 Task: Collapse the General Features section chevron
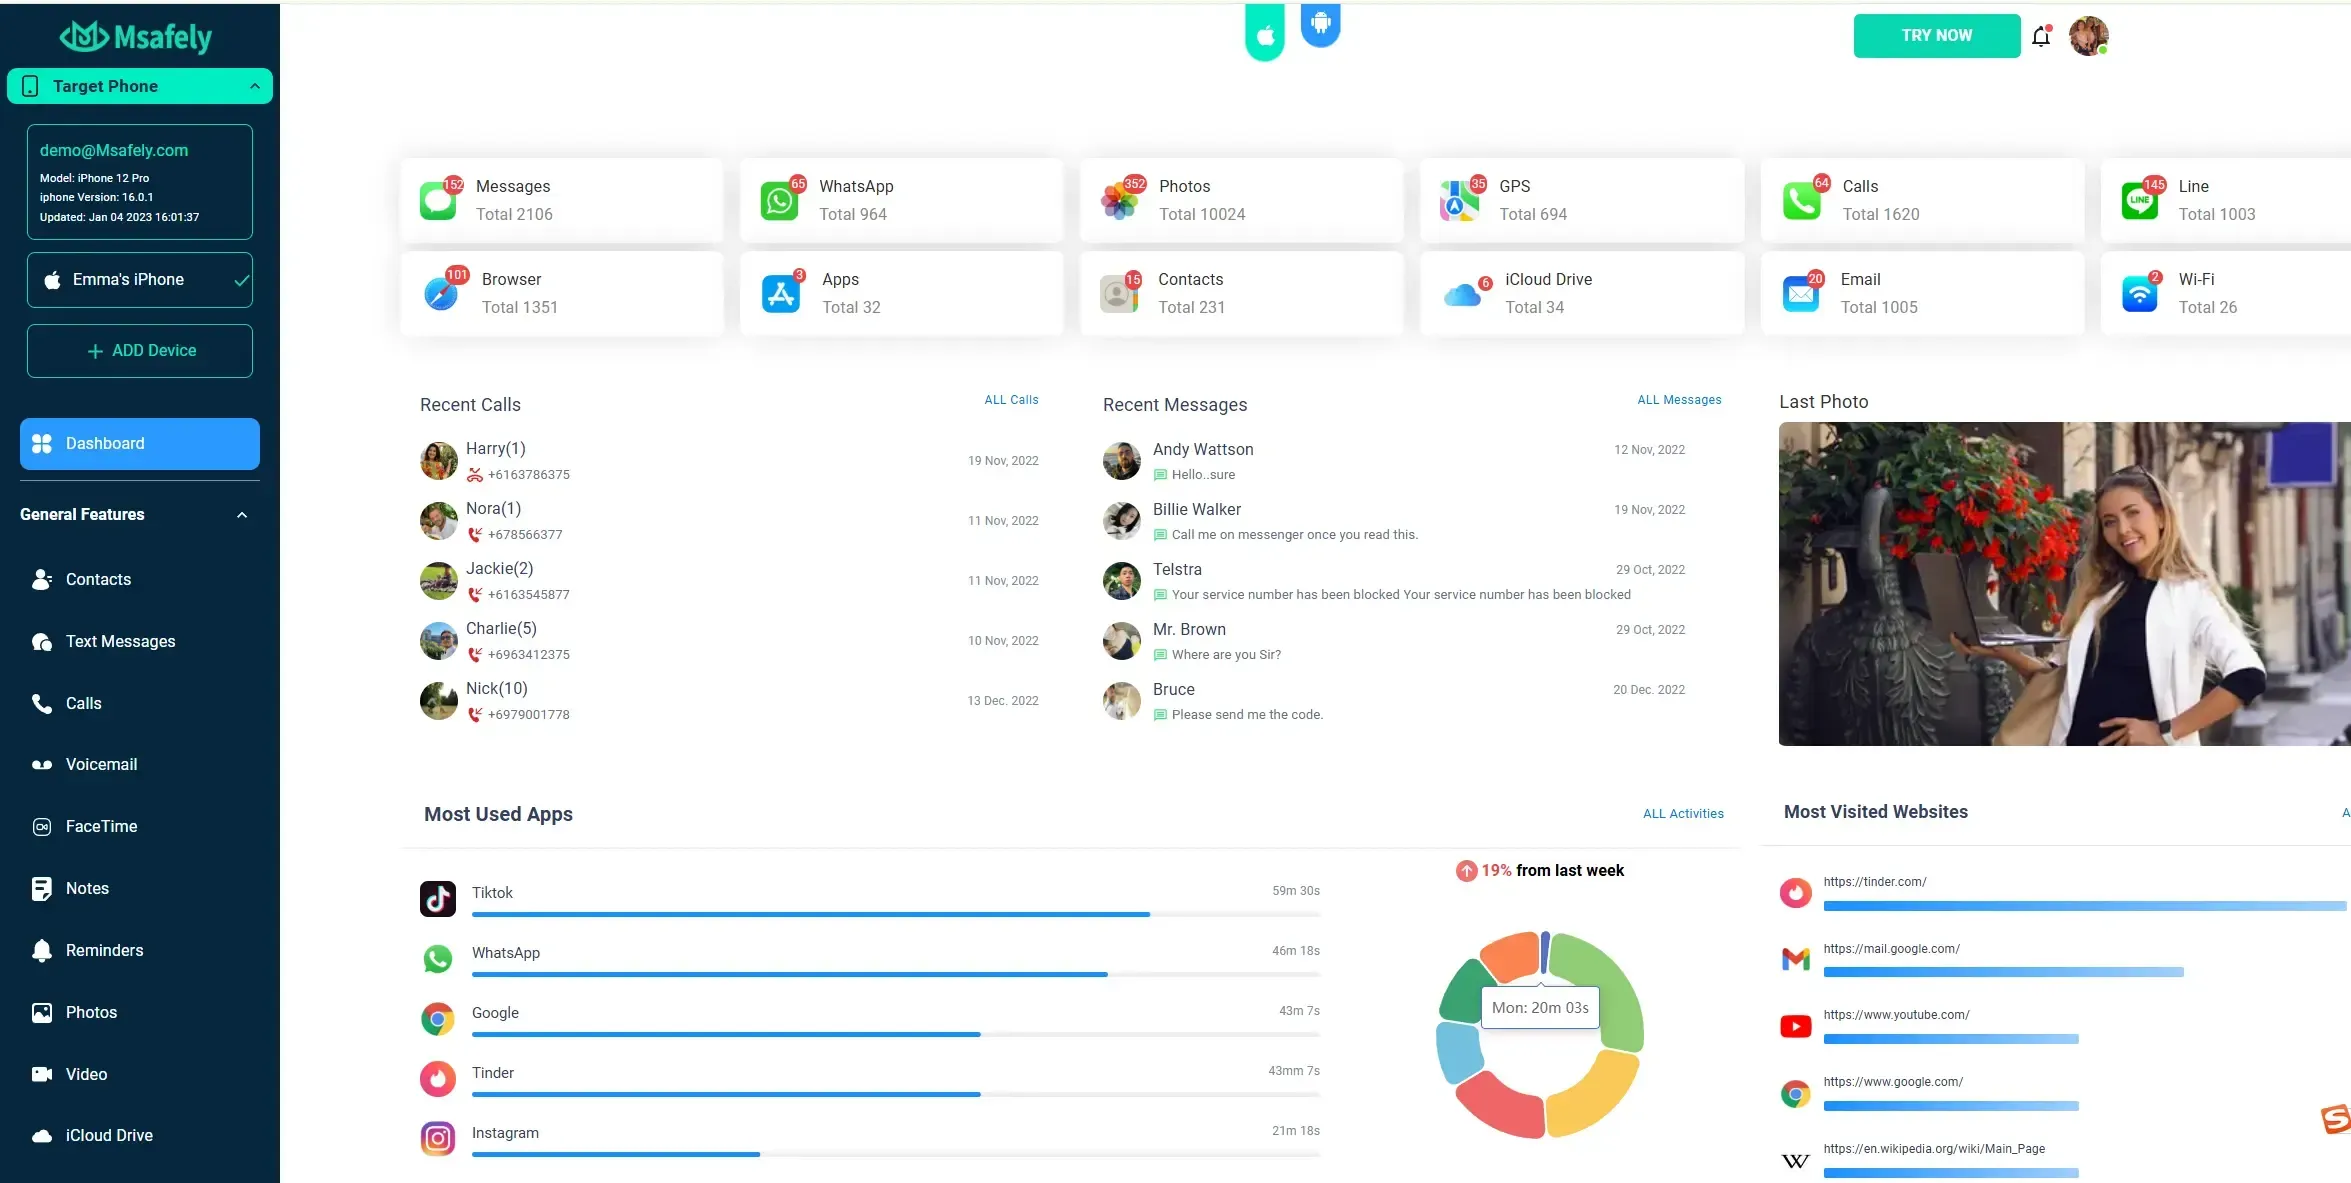[241, 515]
